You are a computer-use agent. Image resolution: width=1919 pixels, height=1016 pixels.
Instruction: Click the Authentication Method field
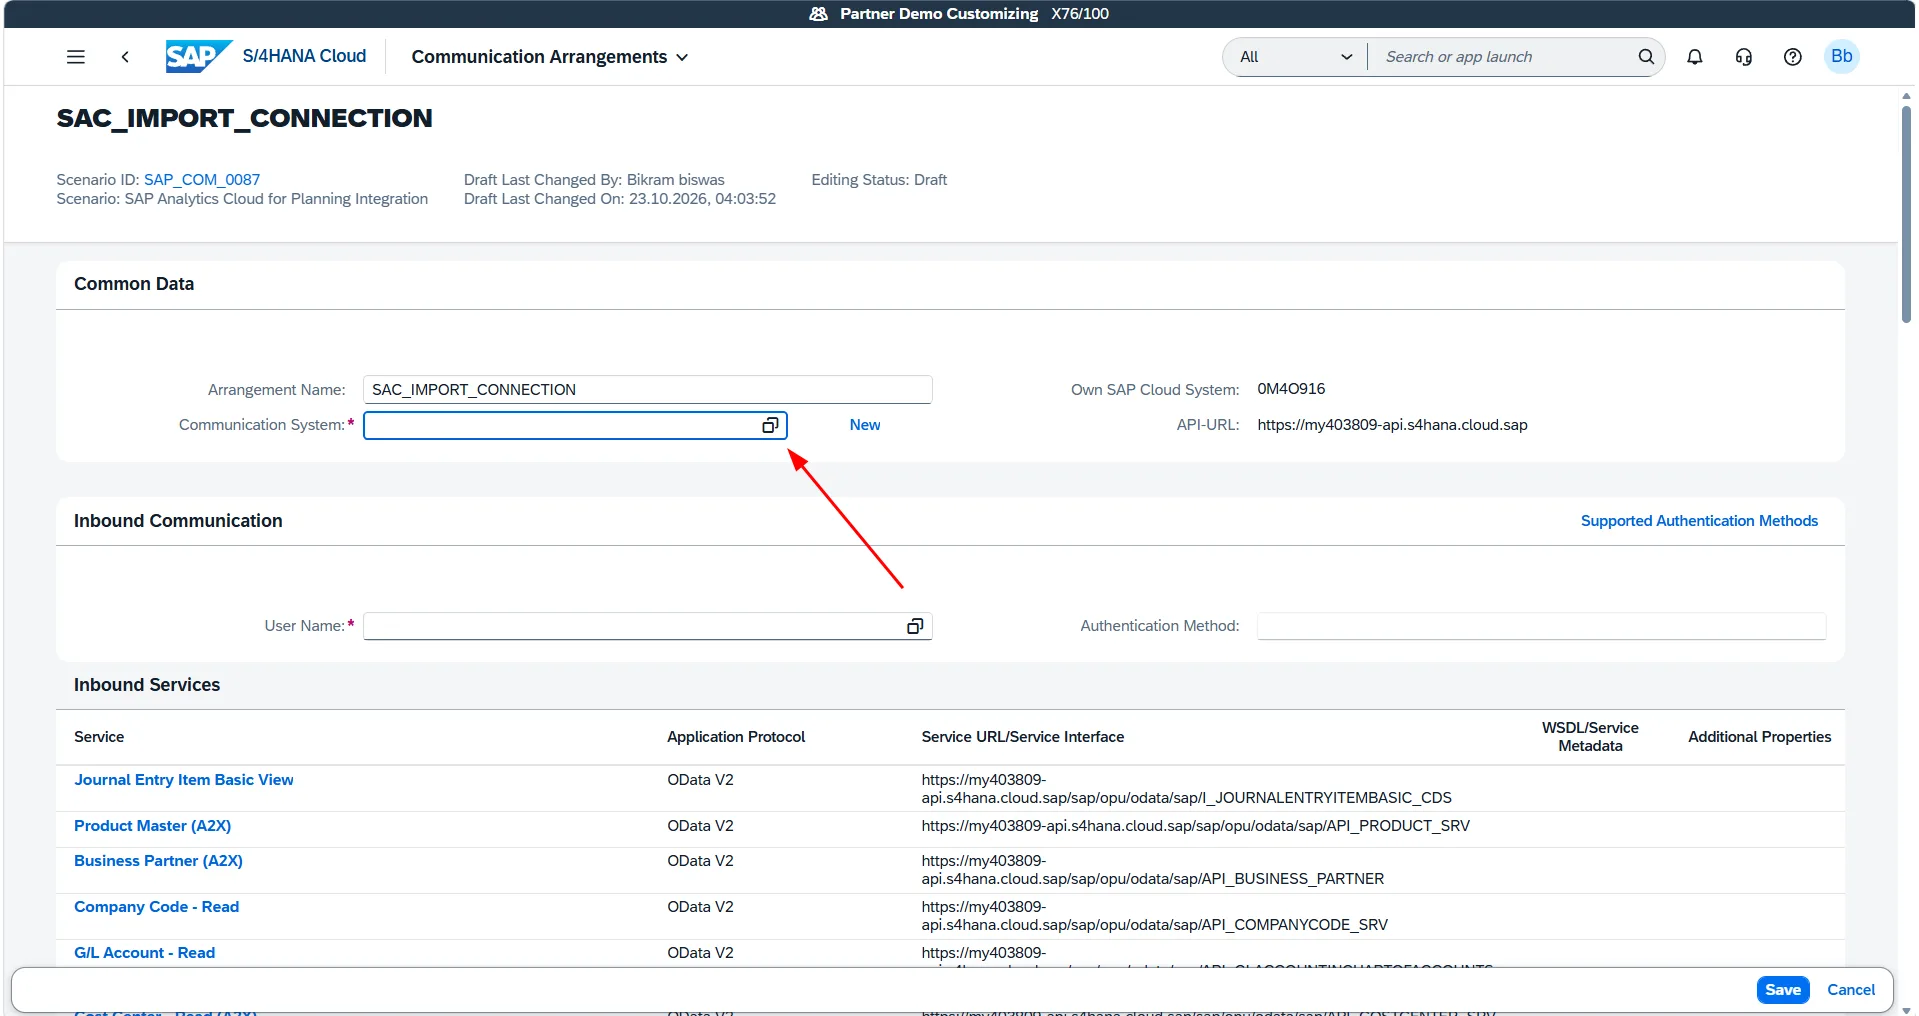1541,626
